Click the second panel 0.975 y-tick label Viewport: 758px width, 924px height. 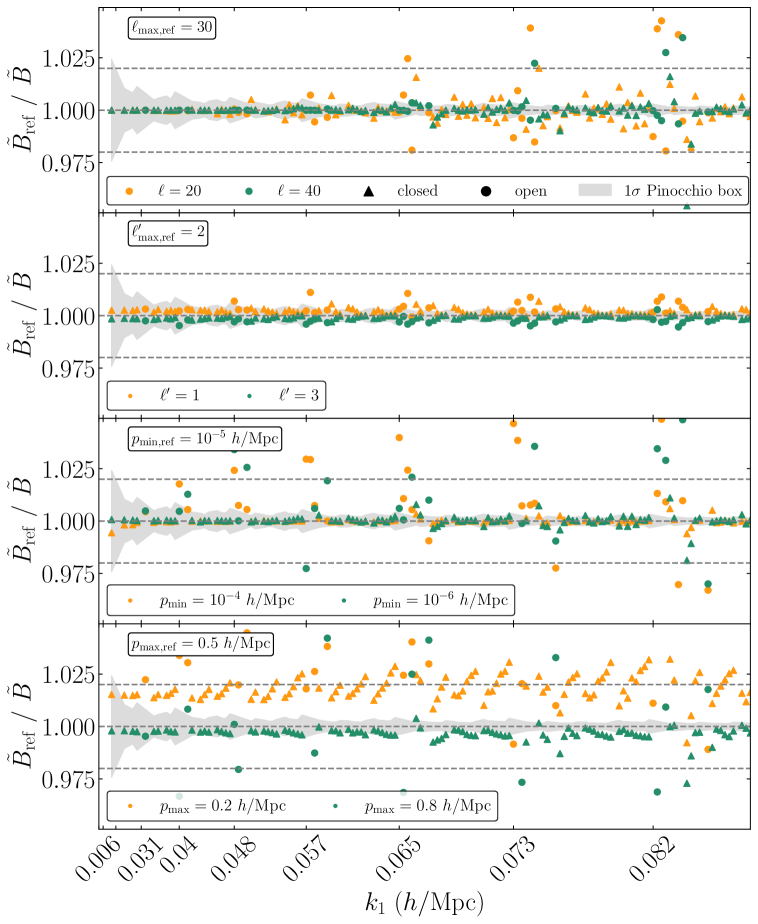pos(68,369)
